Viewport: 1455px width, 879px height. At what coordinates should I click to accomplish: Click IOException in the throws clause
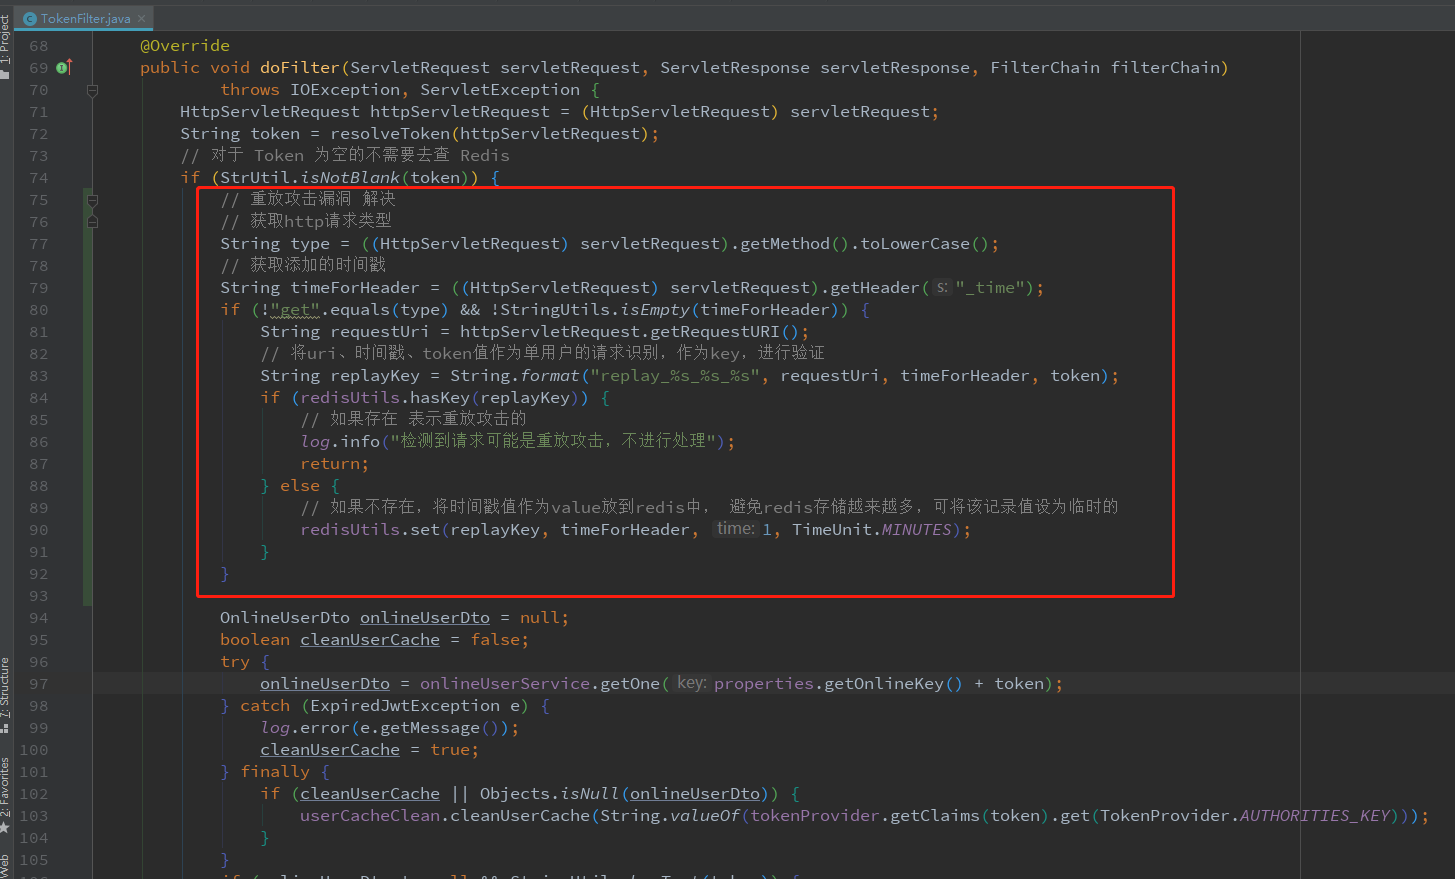click(x=345, y=90)
